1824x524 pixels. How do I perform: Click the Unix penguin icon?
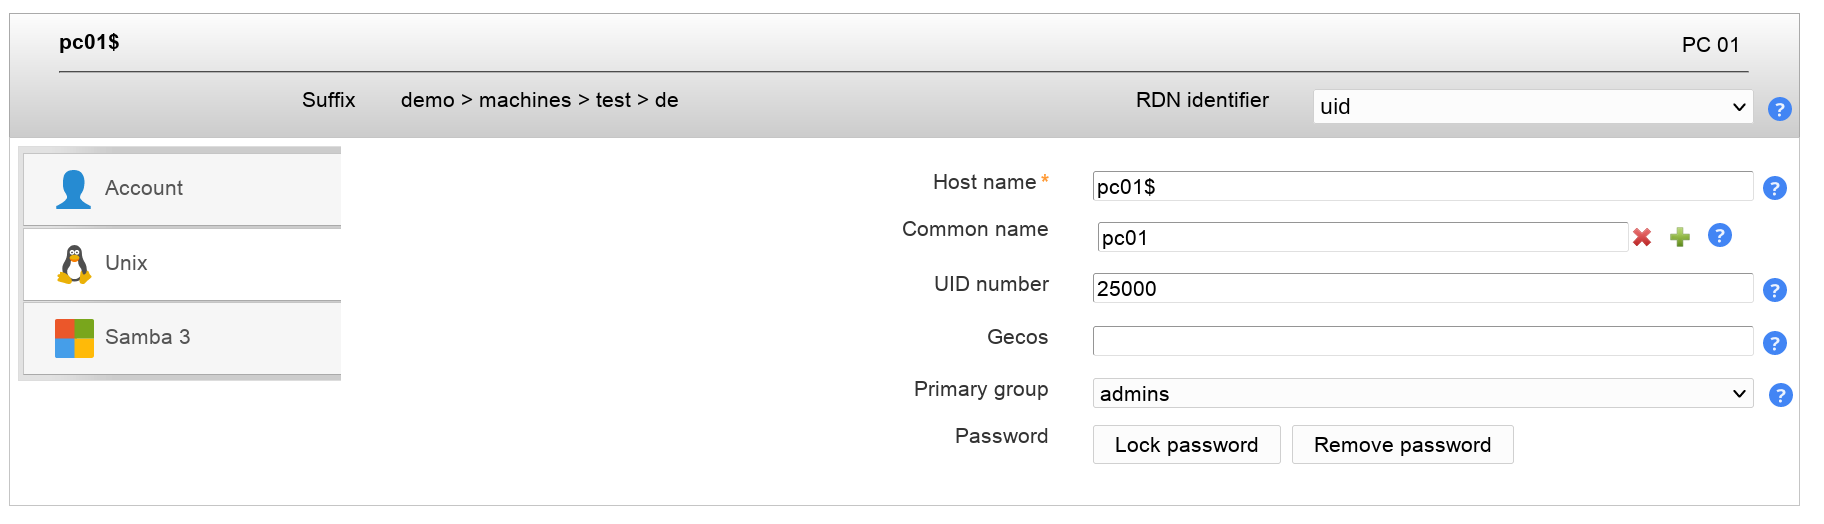pos(74,264)
